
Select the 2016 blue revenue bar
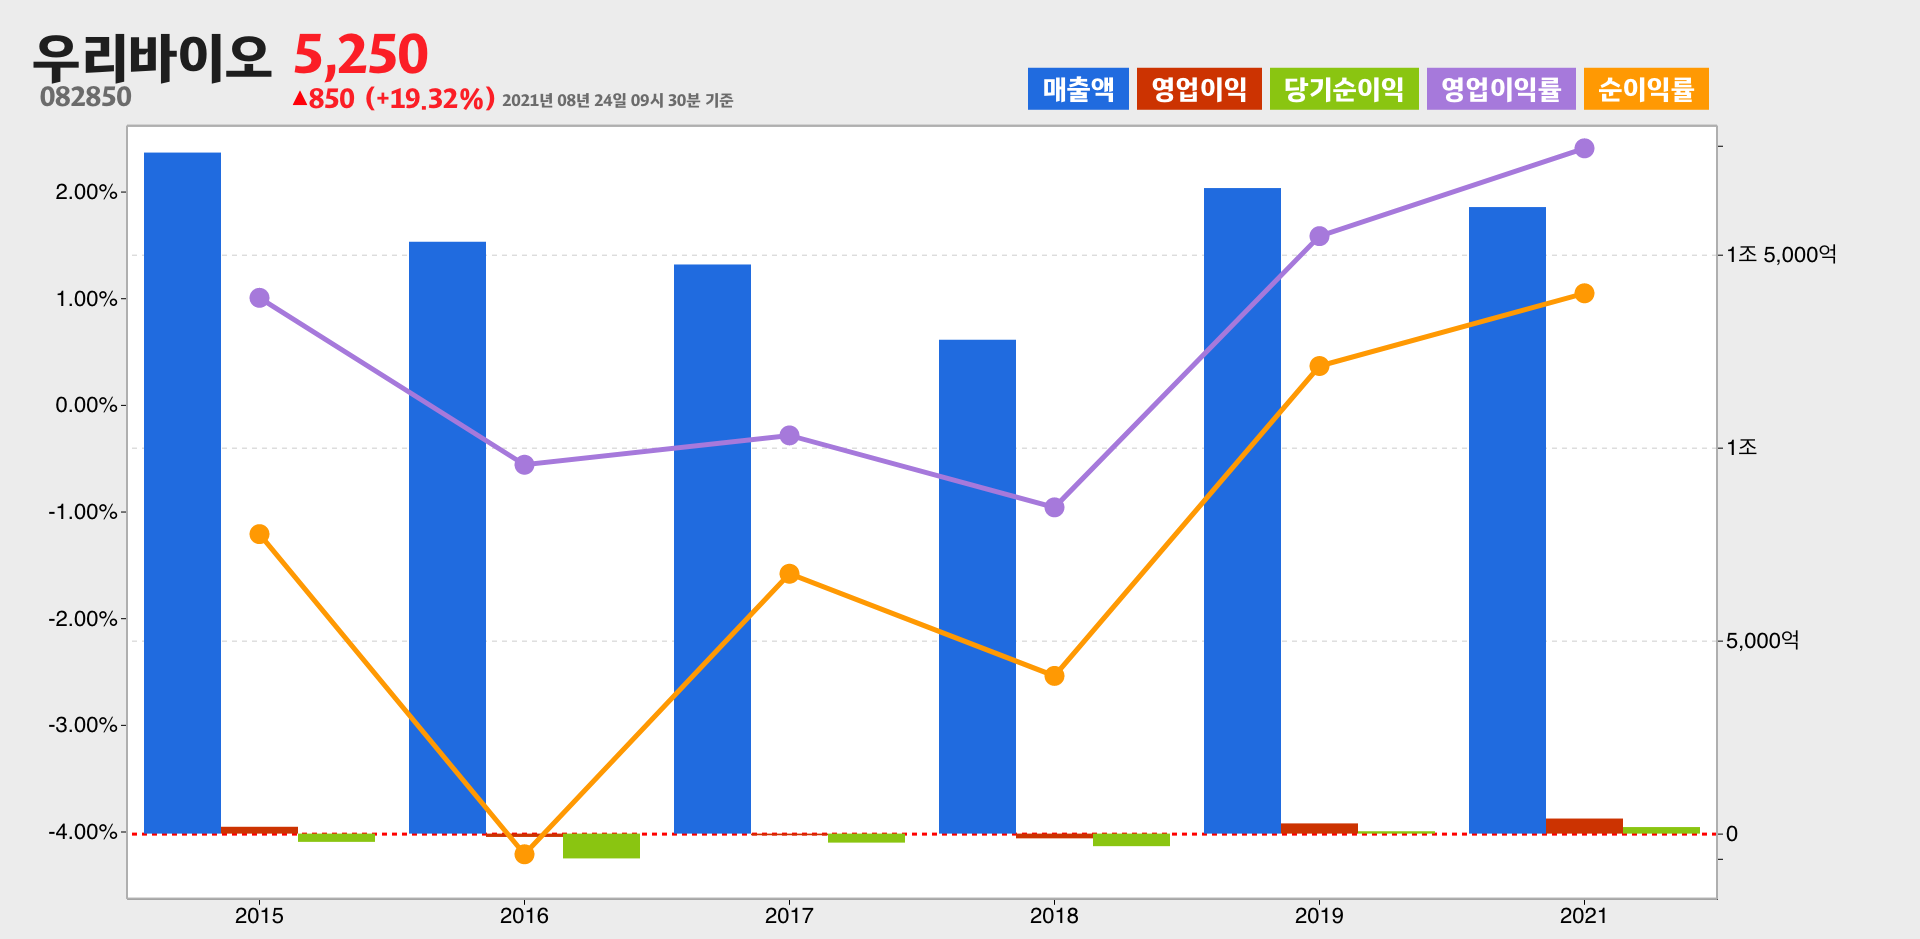(x=447, y=537)
